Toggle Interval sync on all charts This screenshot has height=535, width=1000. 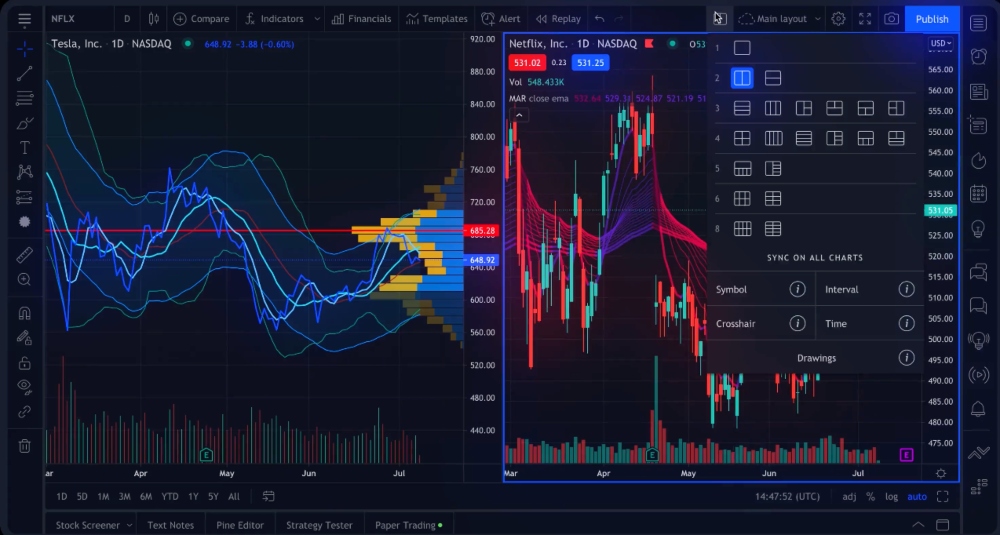coord(842,289)
